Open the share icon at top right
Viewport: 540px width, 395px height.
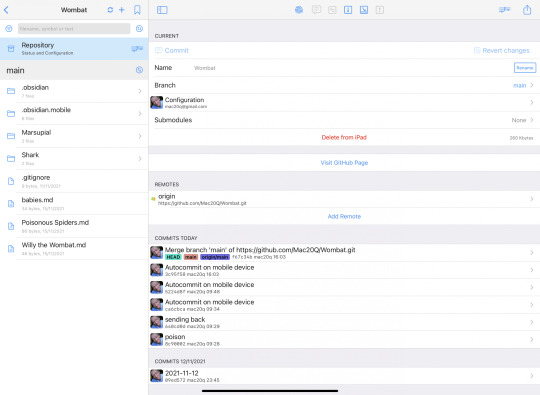coord(527,10)
